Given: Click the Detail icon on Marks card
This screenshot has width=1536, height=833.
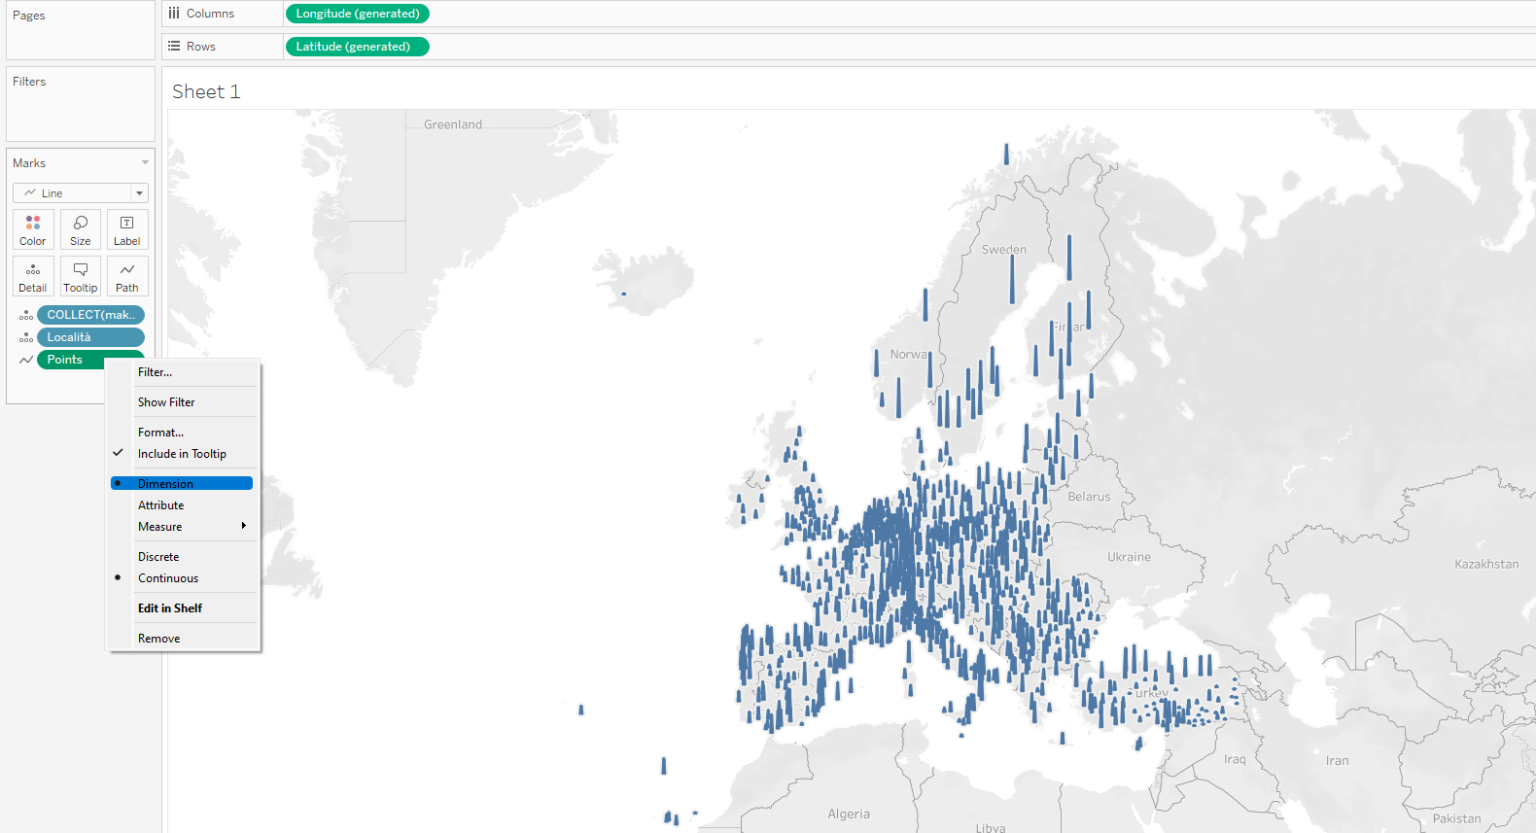Looking at the screenshot, I should pos(33,276).
